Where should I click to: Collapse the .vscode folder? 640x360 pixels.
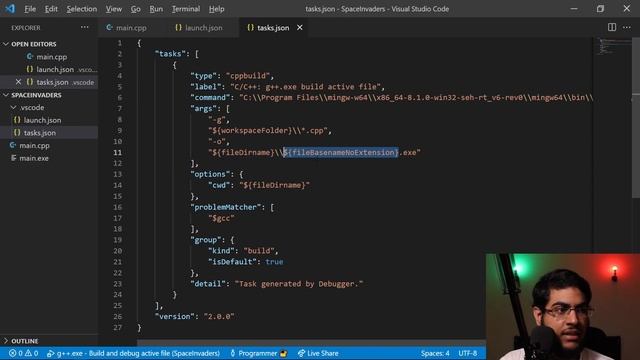[x=13, y=107]
